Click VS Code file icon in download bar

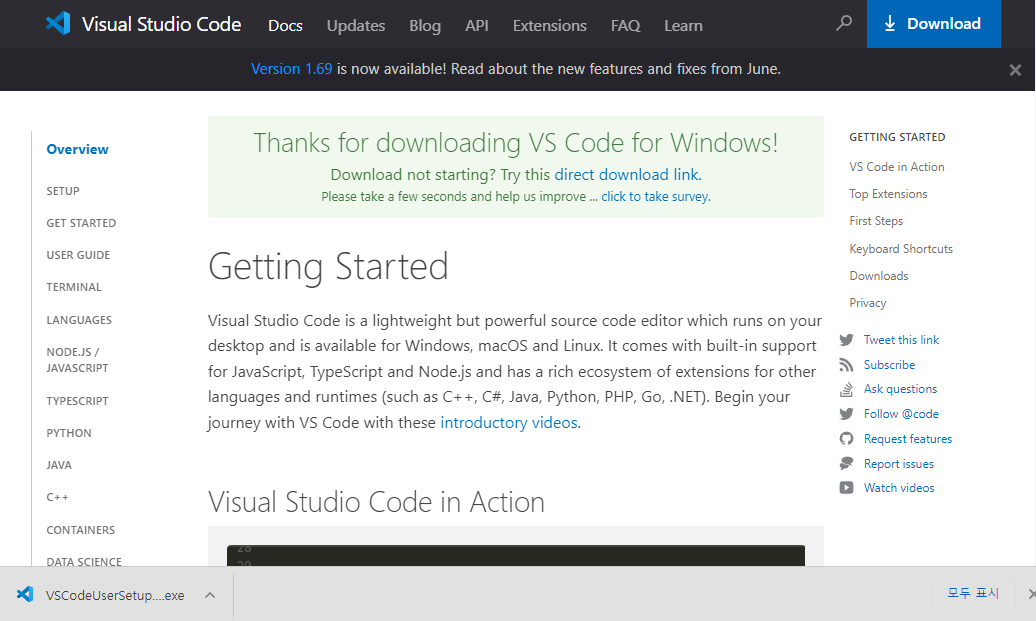pyautogui.click(x=25, y=595)
